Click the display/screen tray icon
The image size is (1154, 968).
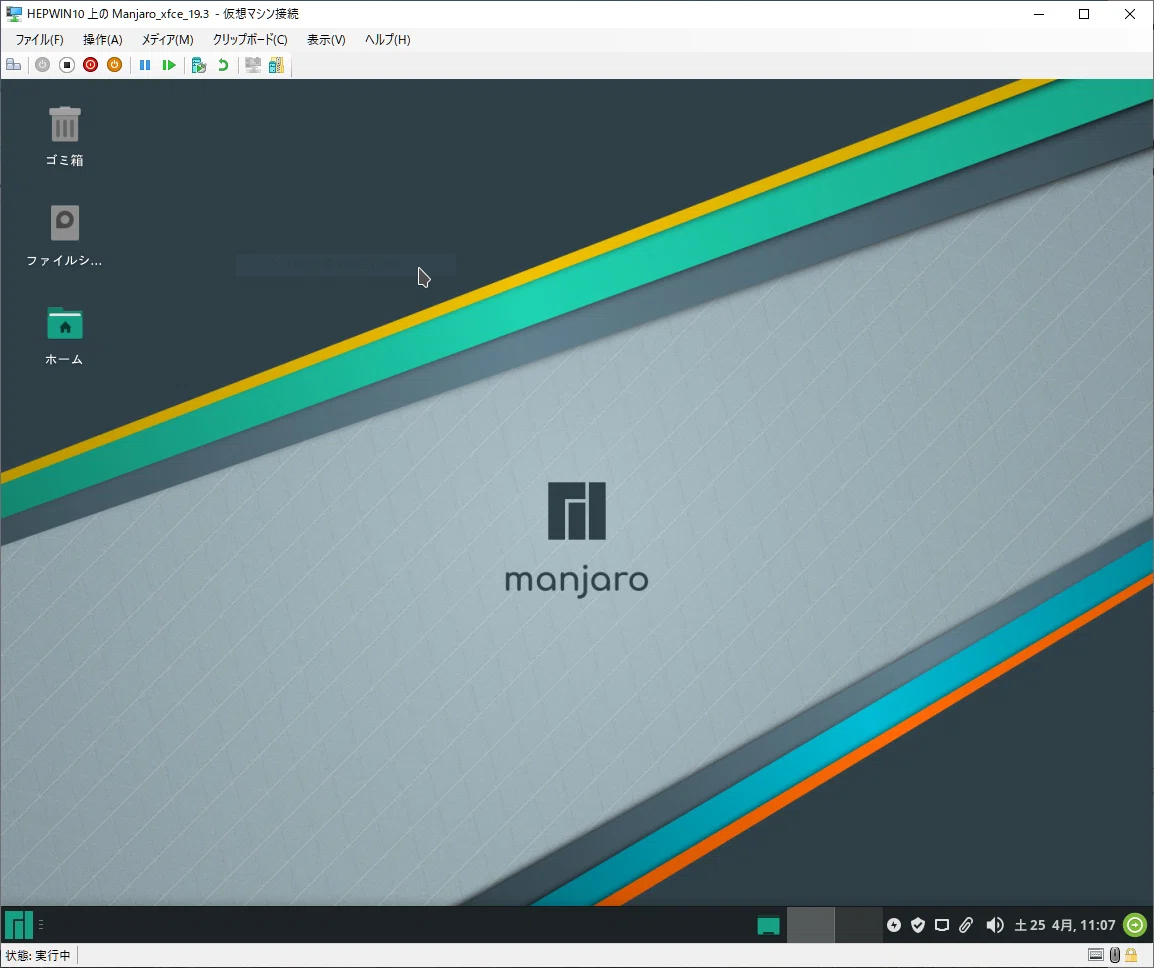(942, 925)
